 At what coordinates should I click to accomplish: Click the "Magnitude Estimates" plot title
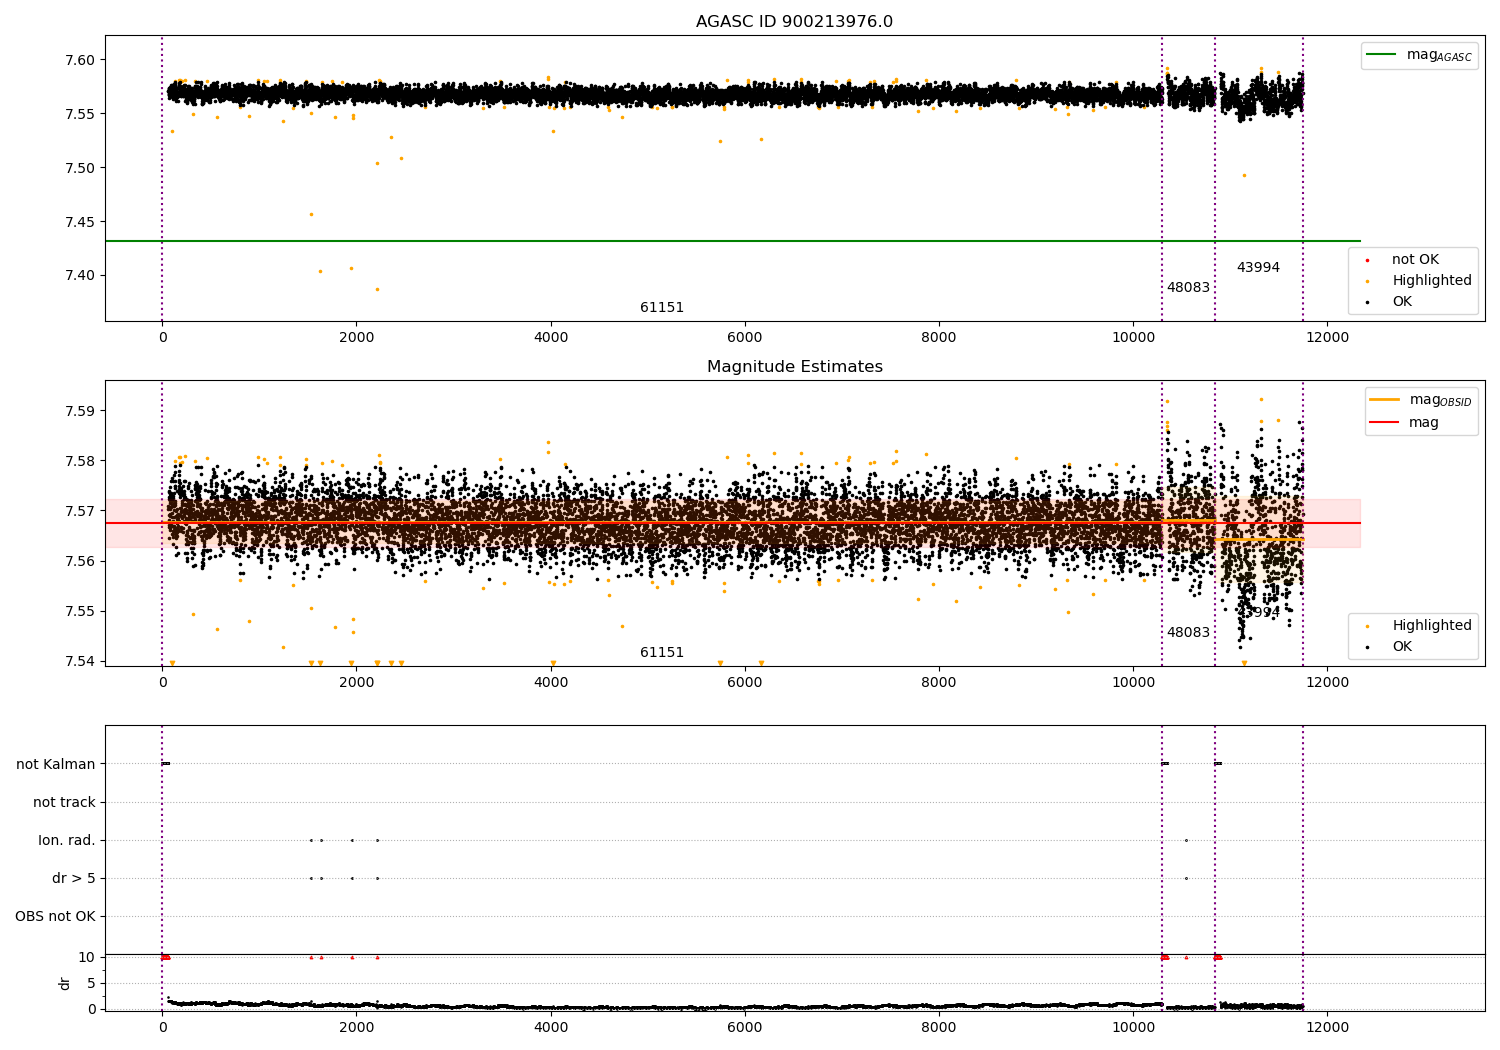[794, 367]
